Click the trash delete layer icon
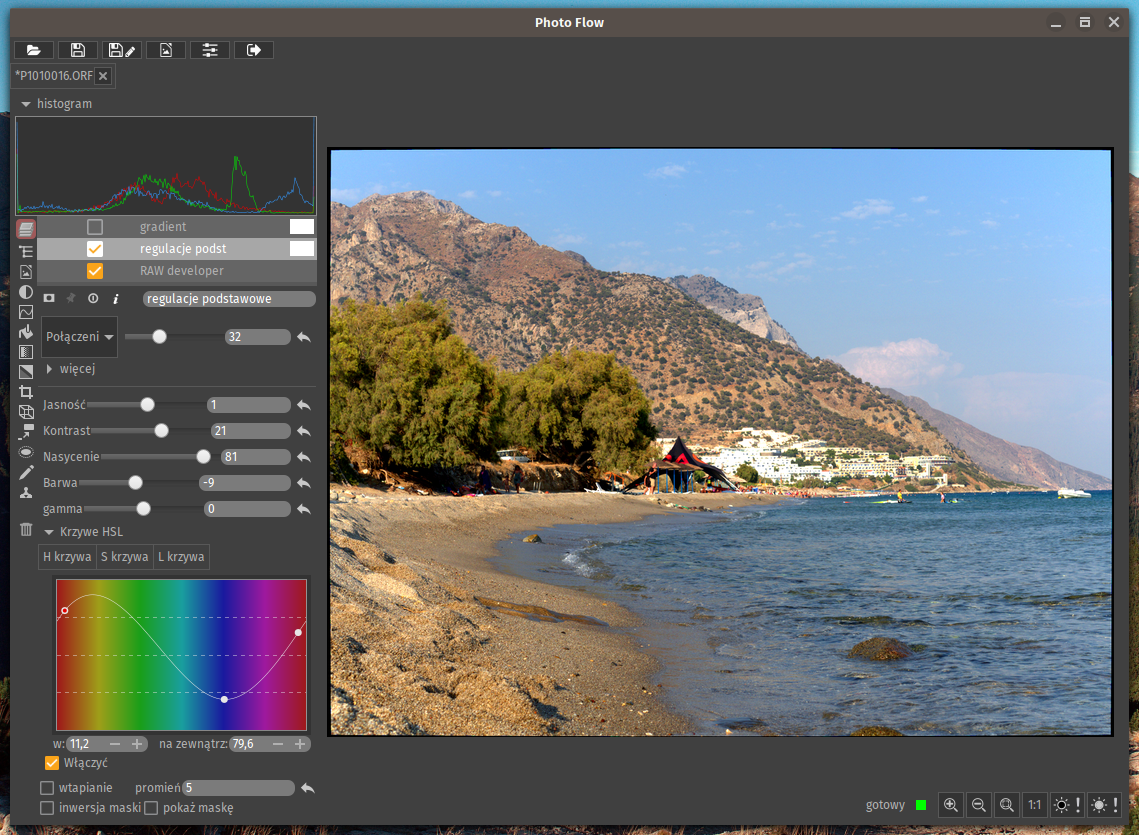The image size is (1139, 835). pos(26,529)
